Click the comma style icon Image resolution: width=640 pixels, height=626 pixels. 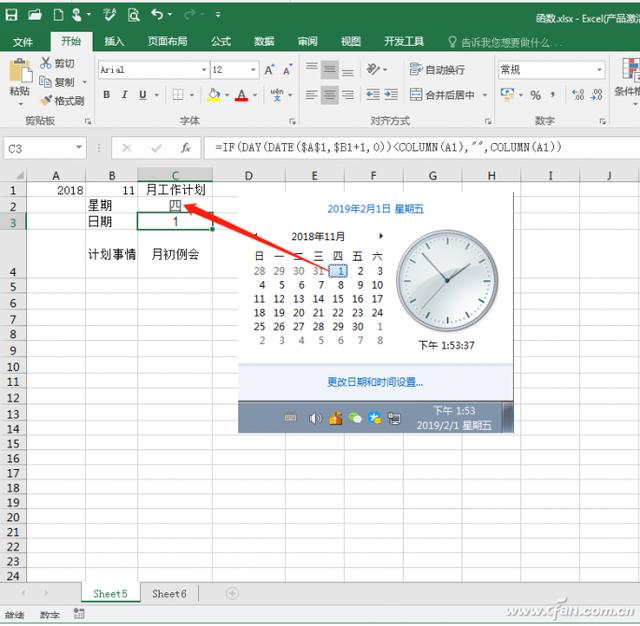(553, 95)
